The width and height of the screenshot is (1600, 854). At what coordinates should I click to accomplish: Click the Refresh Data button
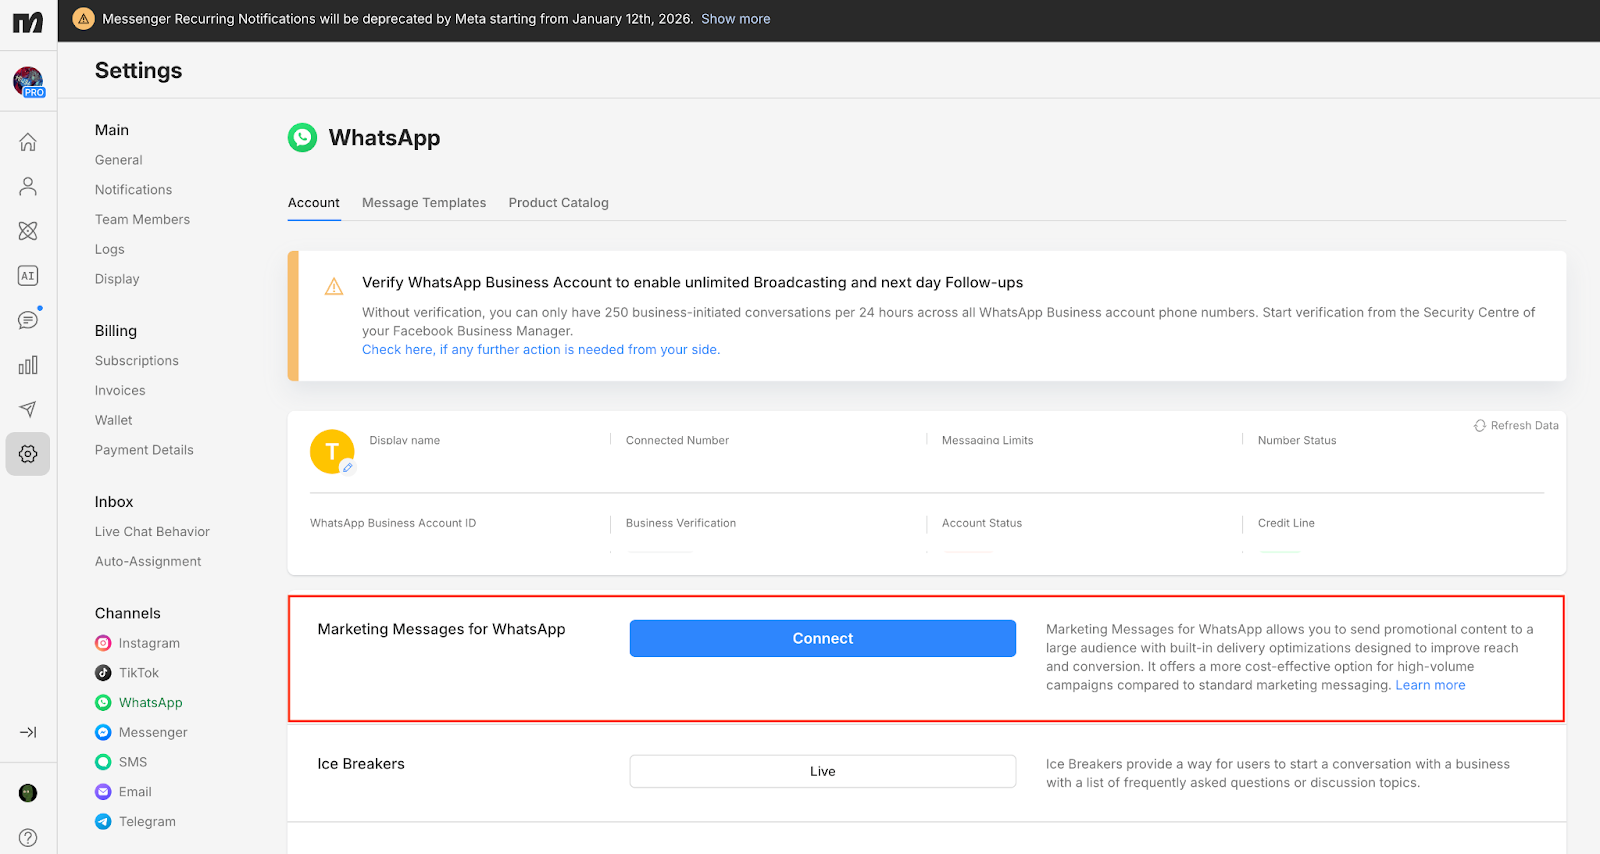point(1516,426)
